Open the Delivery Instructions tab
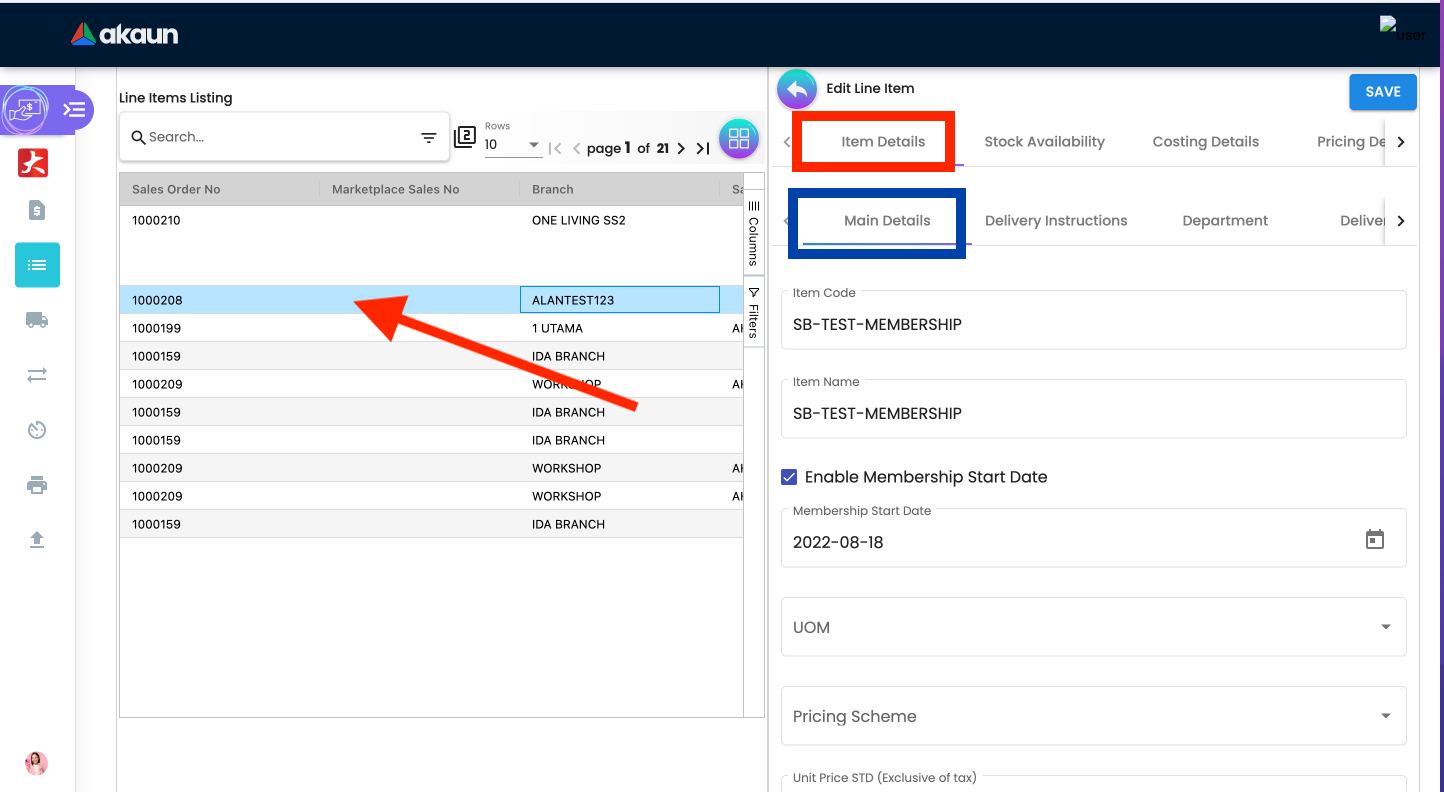Screen dimensions: 1444x792 (x=1055, y=221)
